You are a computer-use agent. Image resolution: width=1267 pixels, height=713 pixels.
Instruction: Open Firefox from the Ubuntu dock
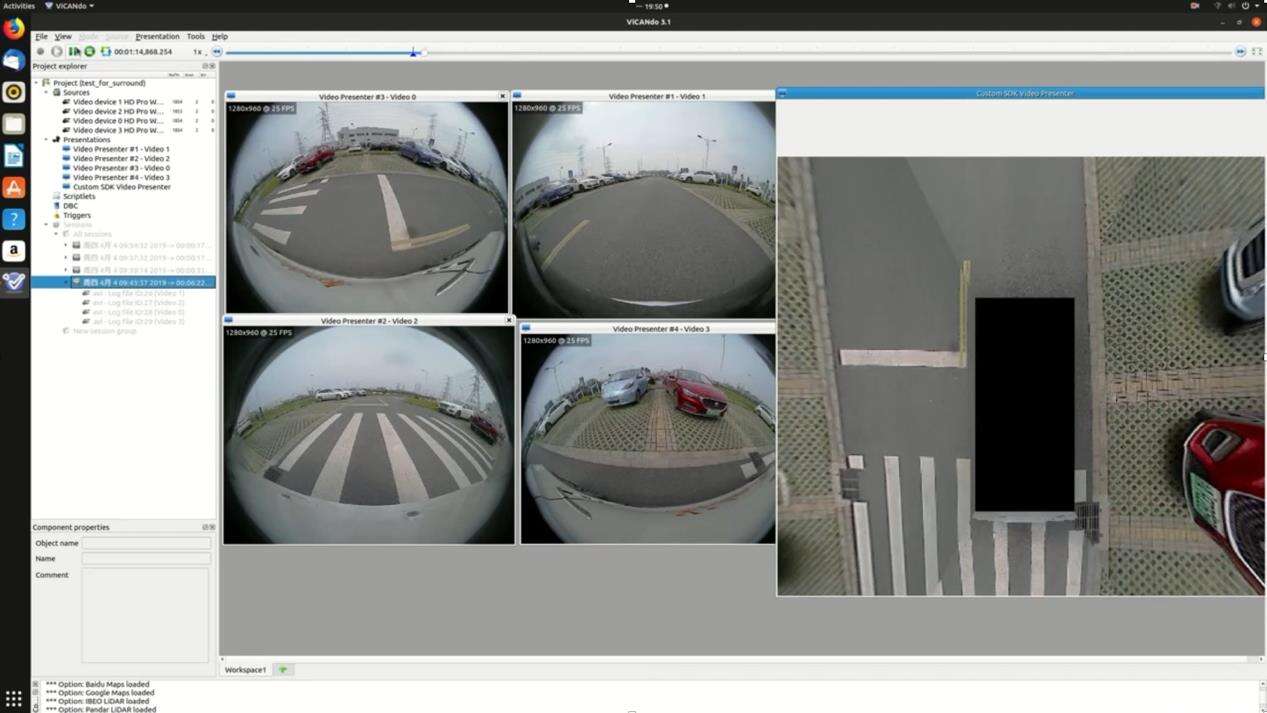[14, 28]
